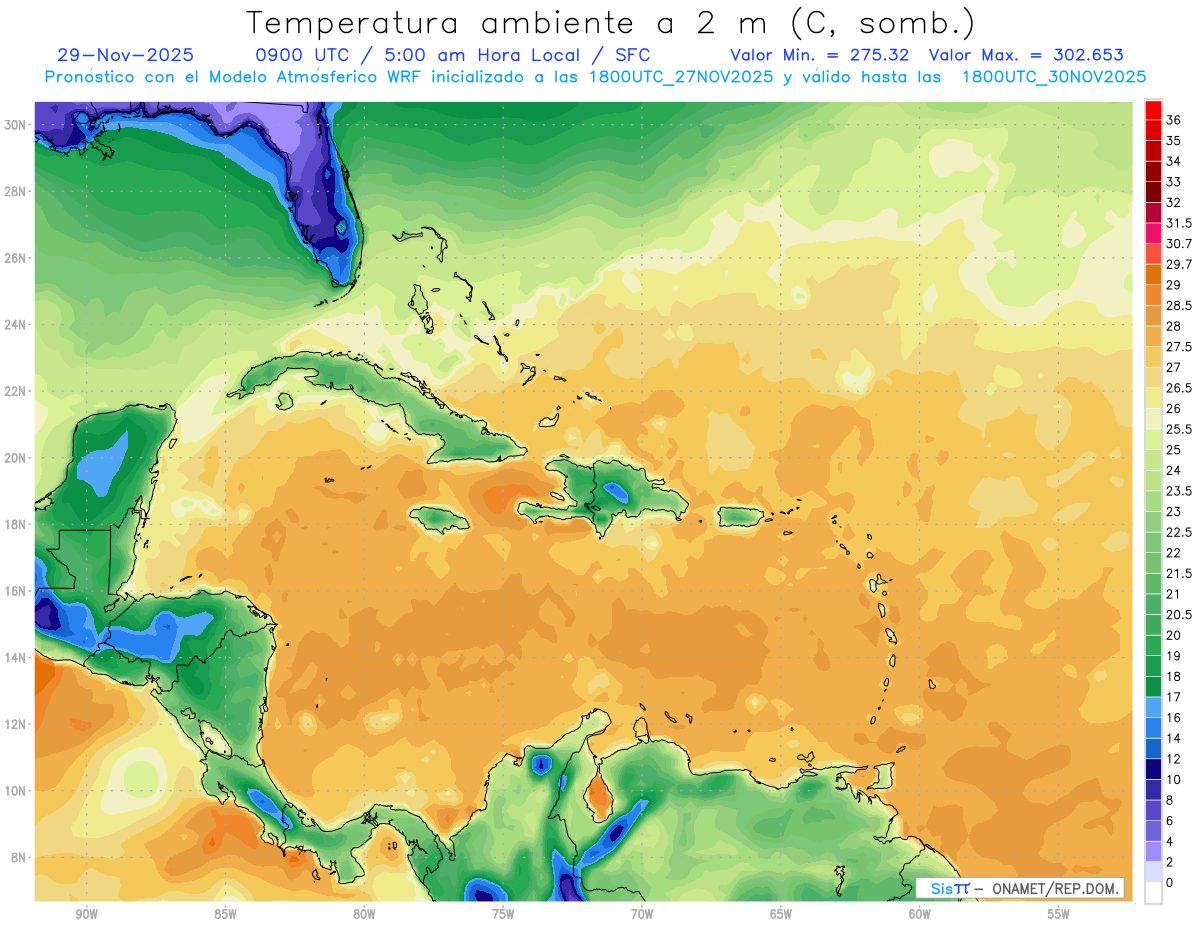Image resolution: width=1200 pixels, height=927 pixels.
Task: Click the "70W" longitude label
Action: pyautogui.click(x=642, y=914)
